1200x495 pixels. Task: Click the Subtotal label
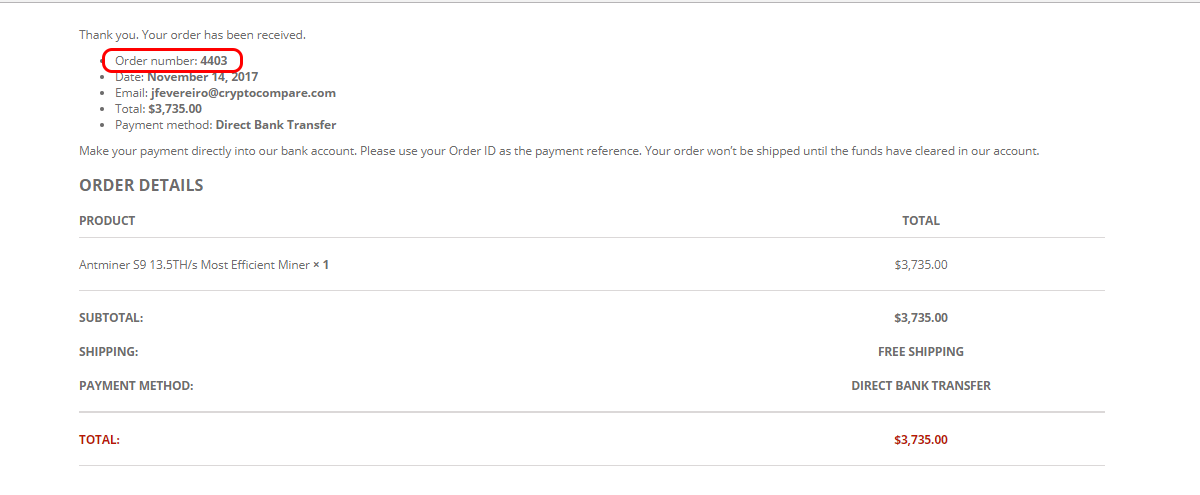pos(111,318)
